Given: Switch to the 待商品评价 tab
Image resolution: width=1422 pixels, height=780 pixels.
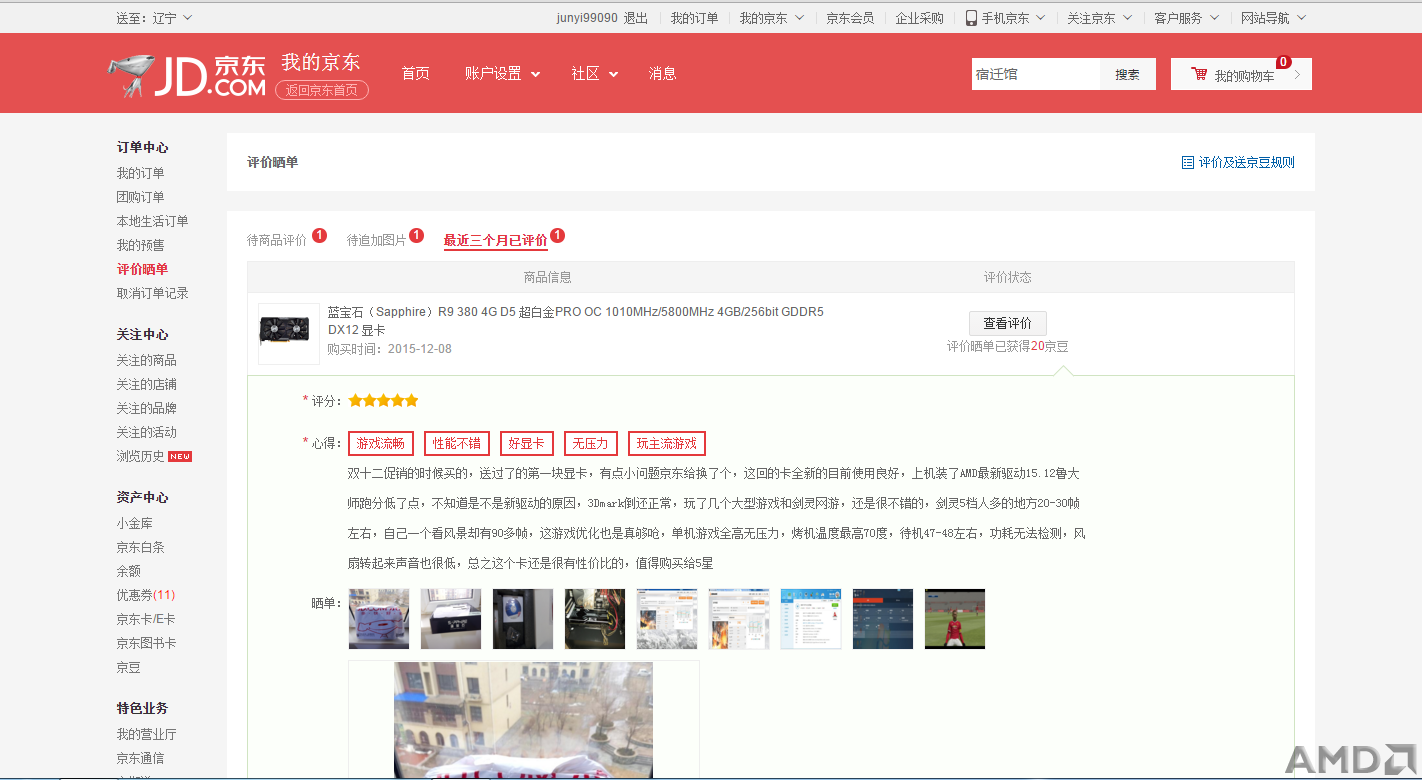Looking at the screenshot, I should click(277, 240).
